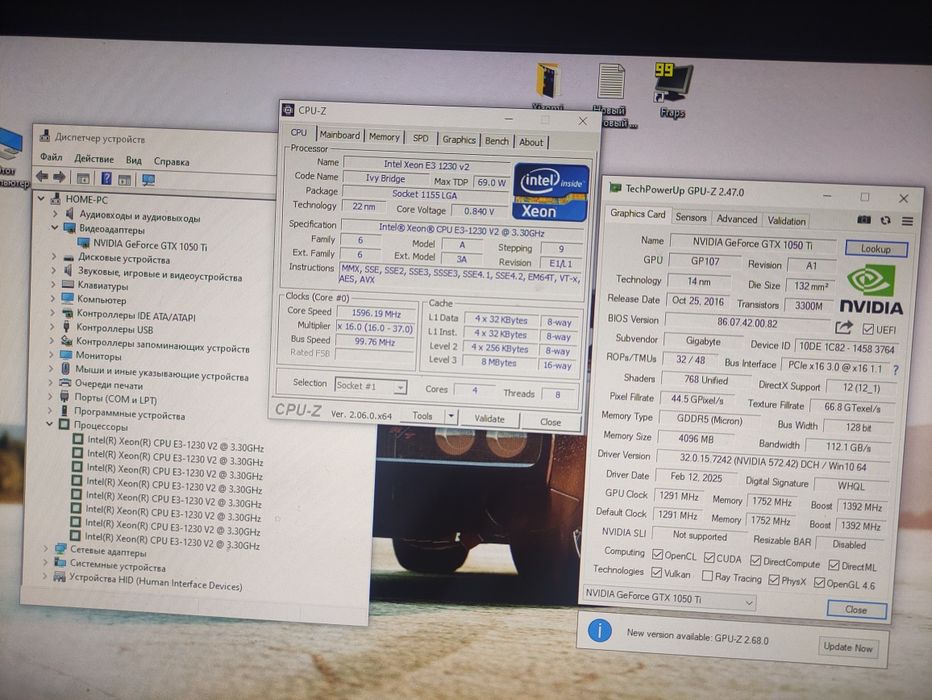
Task: Toggle the PhysX checkbox
Action: (774, 579)
